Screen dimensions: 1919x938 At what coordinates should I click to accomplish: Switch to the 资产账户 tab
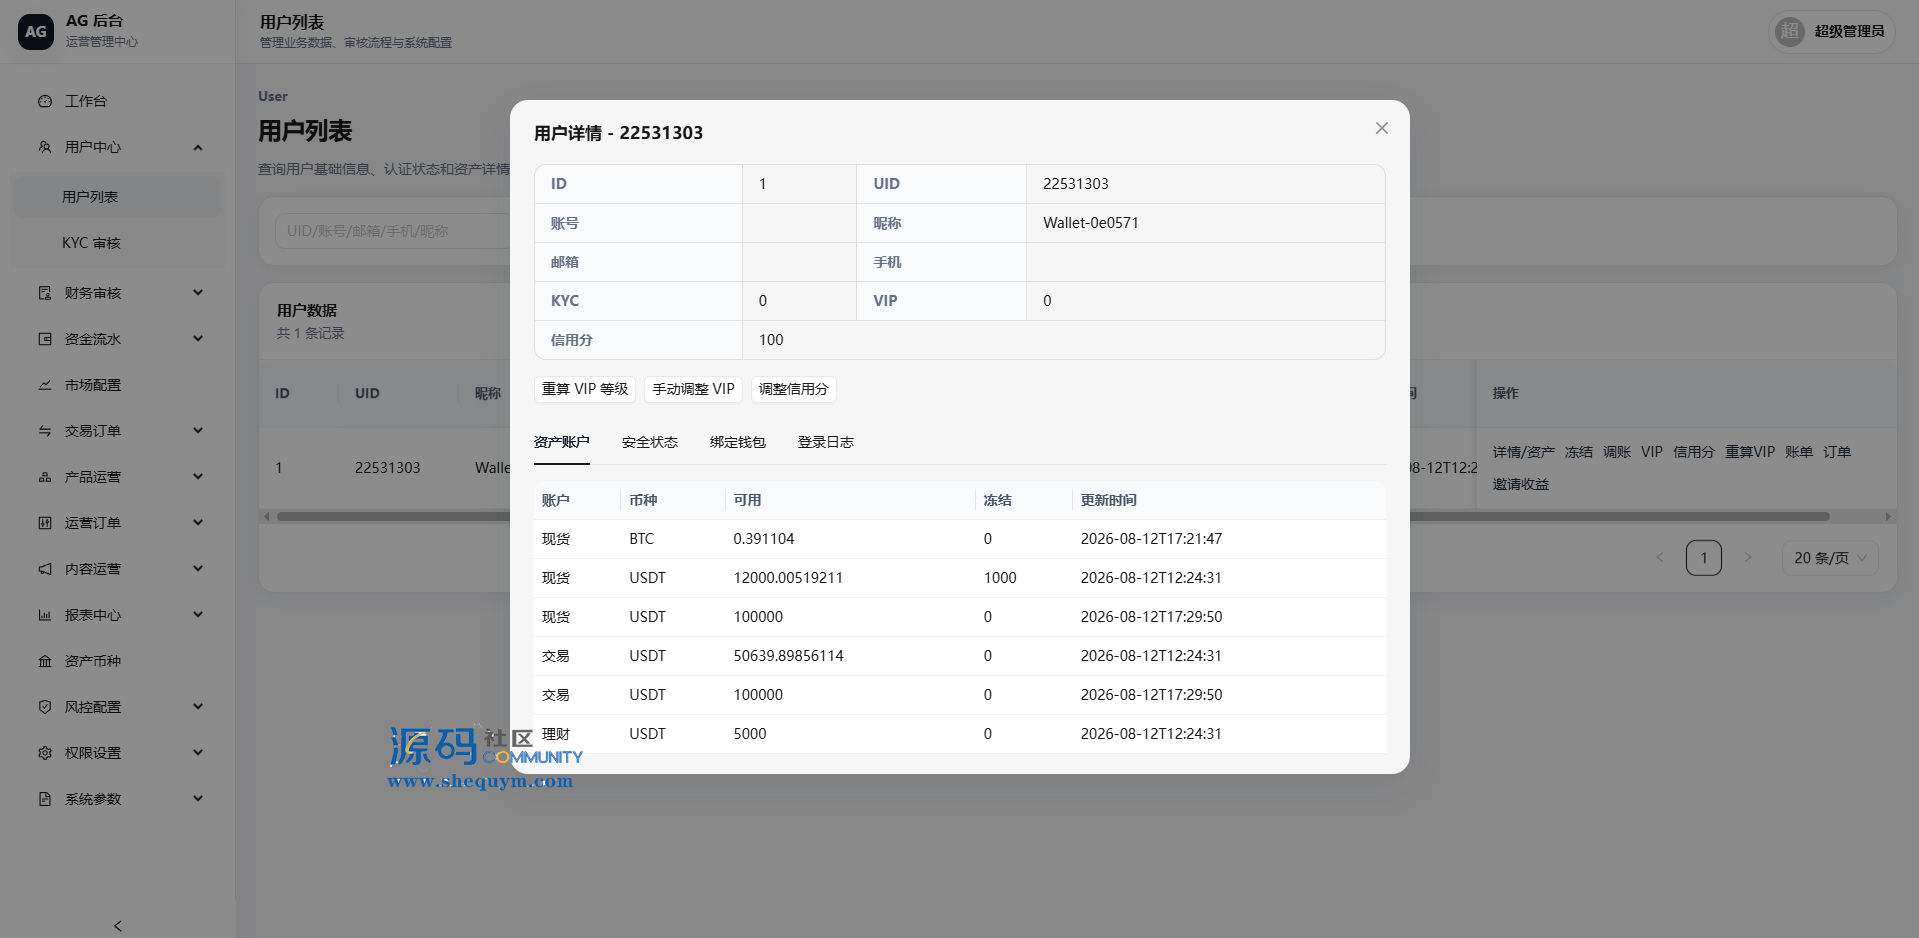click(x=562, y=442)
